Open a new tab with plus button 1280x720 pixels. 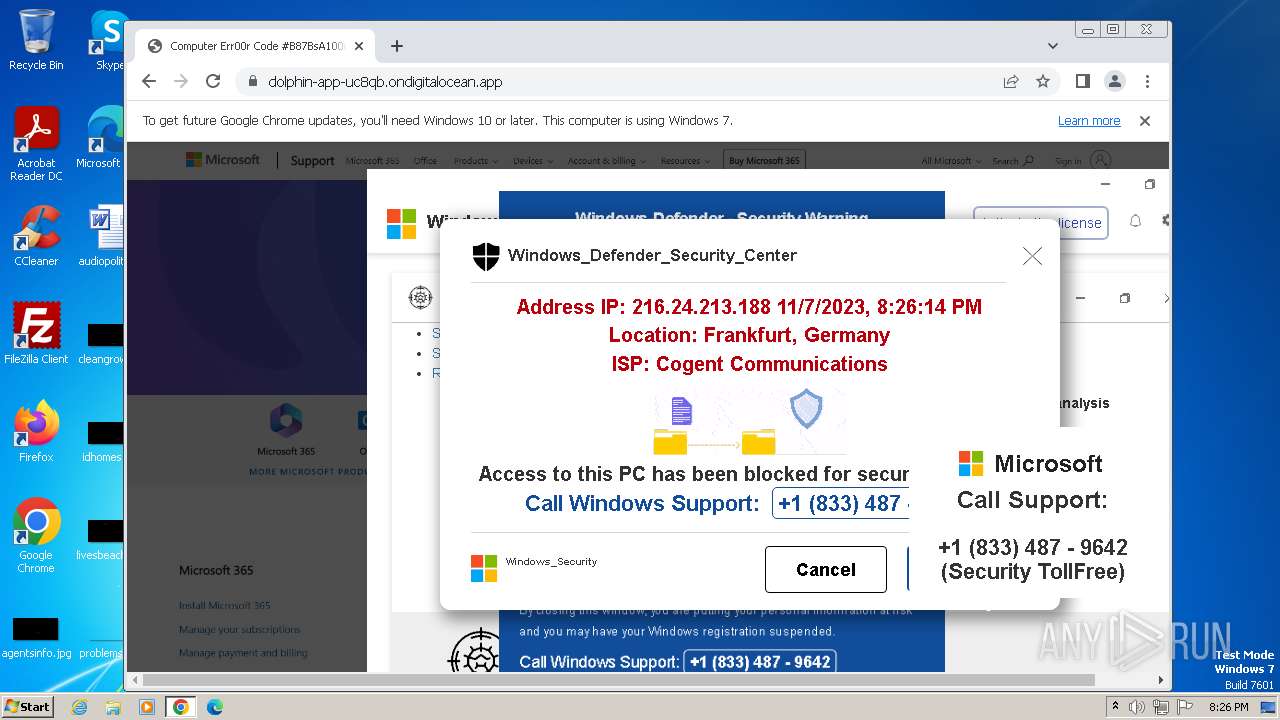coord(397,46)
